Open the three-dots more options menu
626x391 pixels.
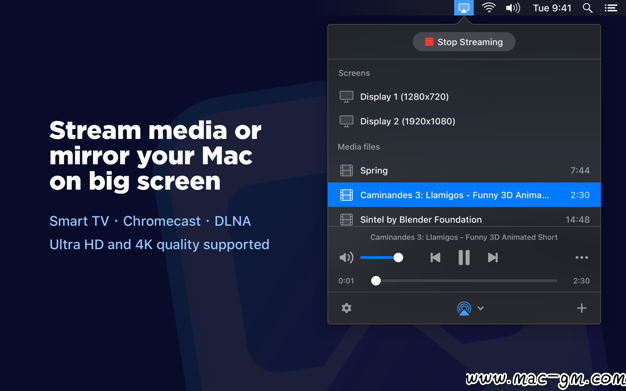pos(581,258)
